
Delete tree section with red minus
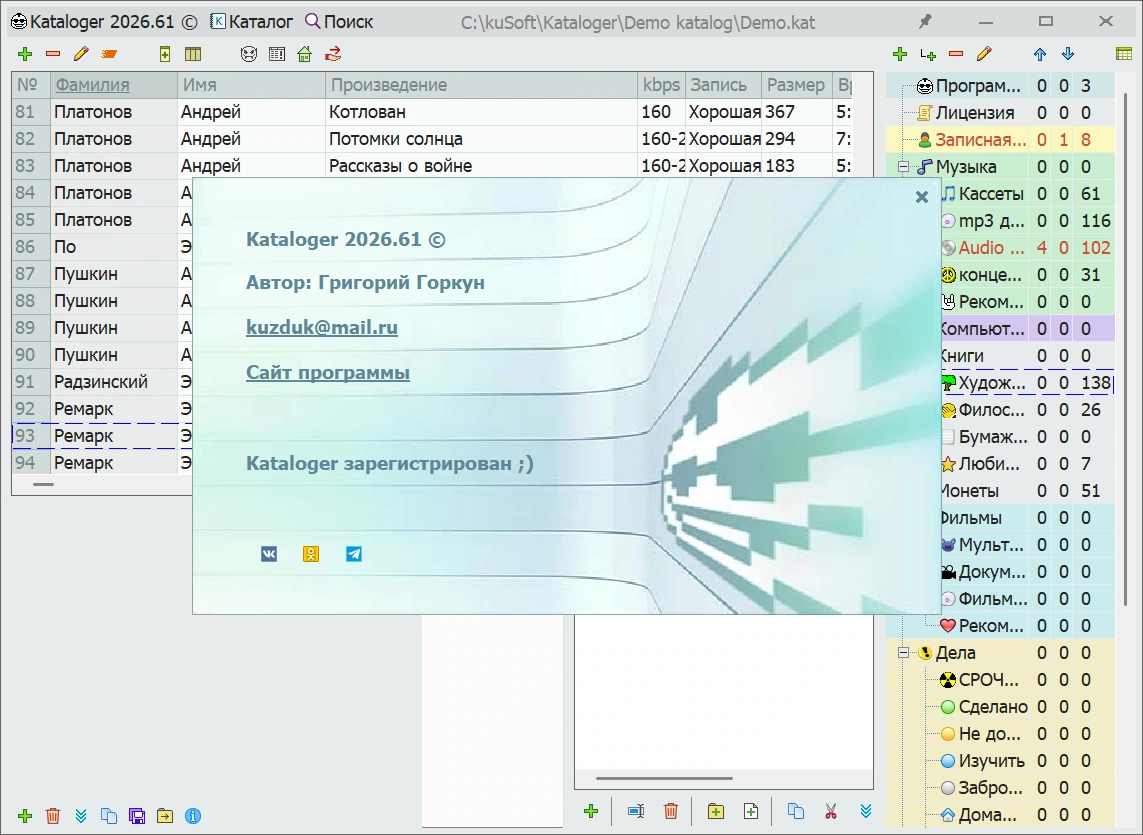956,54
